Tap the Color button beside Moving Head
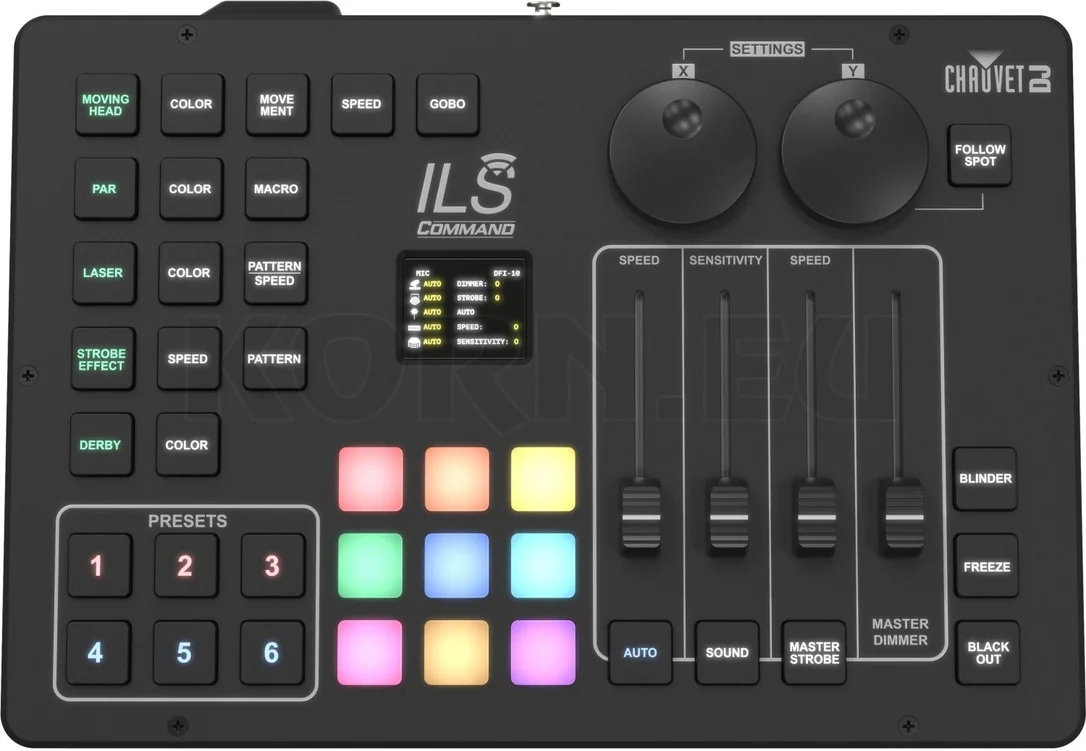Viewport: 1086px width, 751px height. [x=191, y=104]
